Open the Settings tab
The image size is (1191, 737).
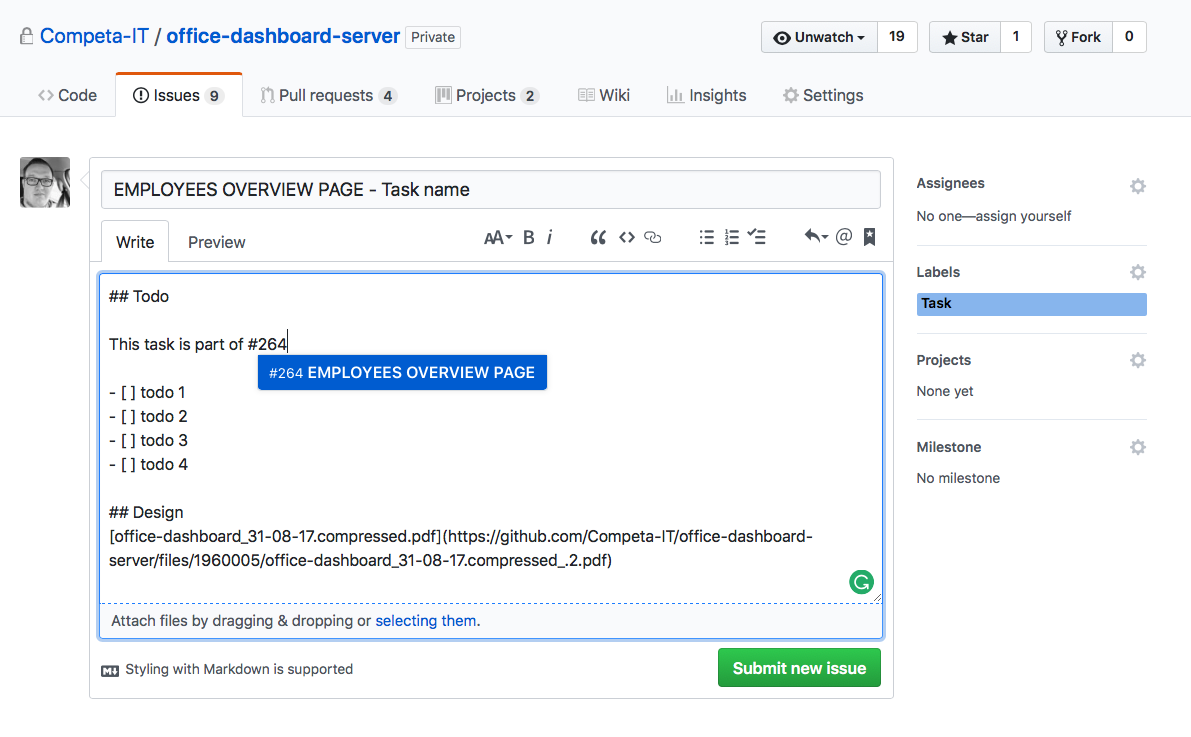click(823, 95)
